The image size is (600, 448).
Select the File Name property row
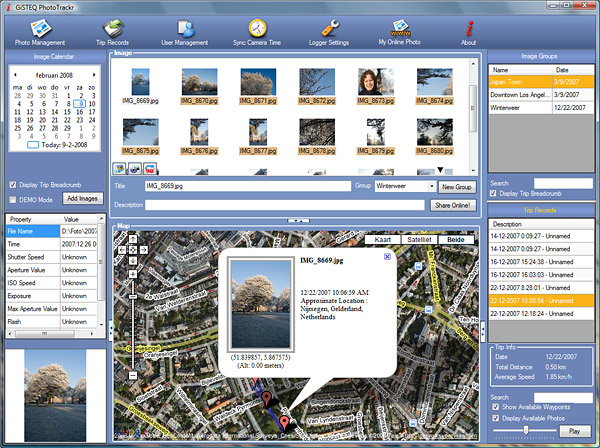click(52, 231)
